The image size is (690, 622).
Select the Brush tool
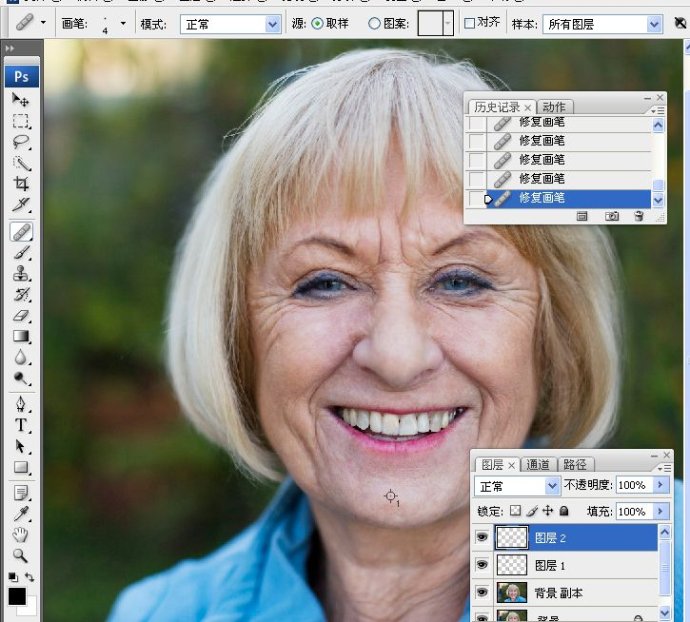point(20,253)
